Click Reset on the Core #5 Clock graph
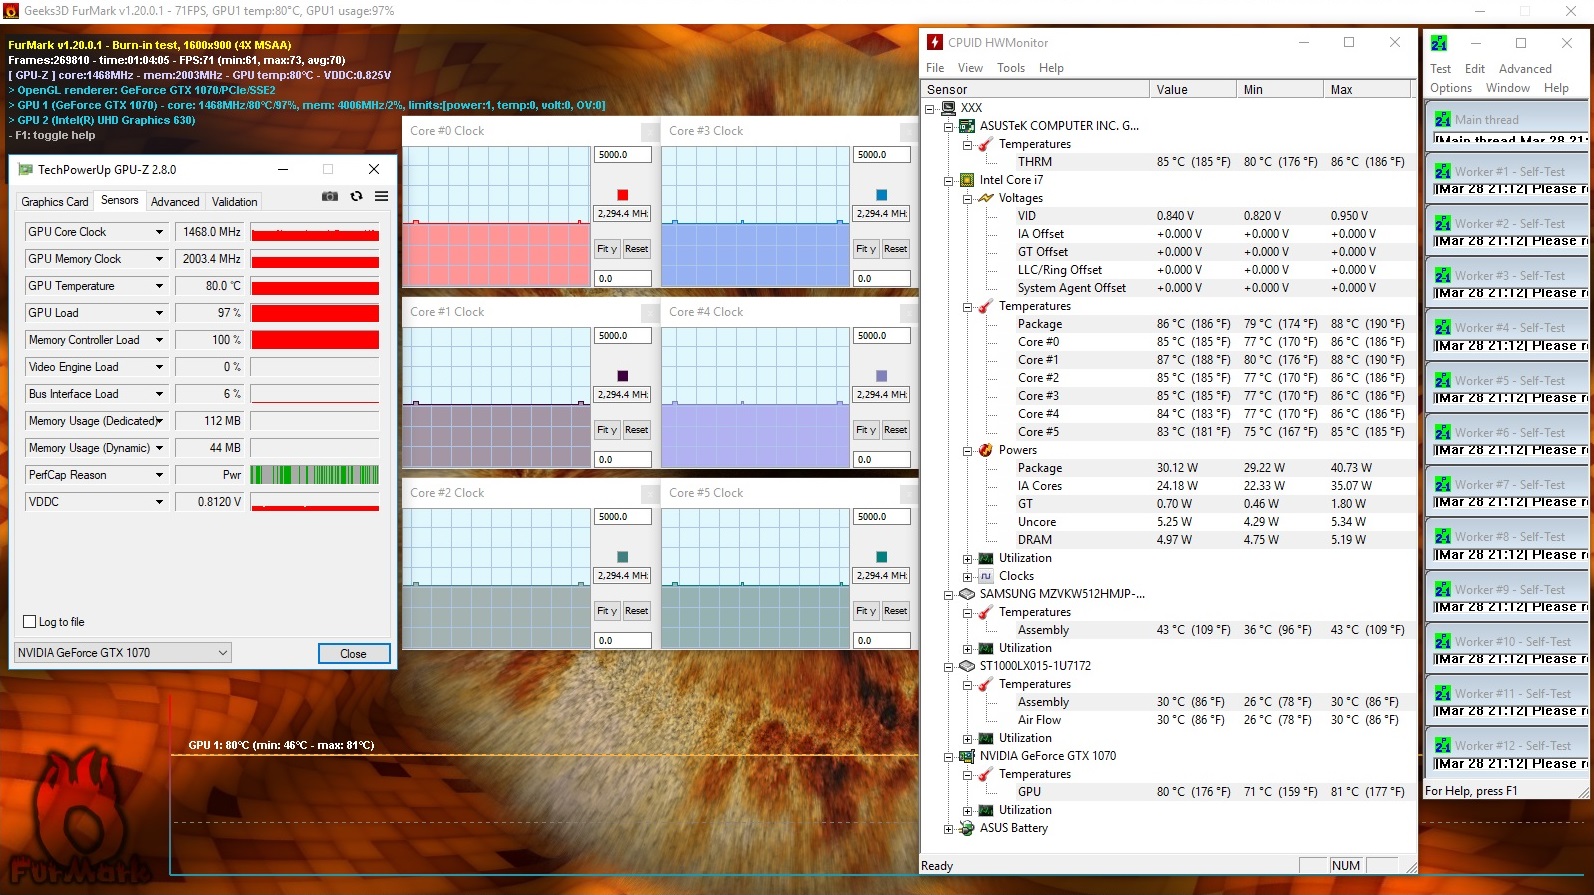This screenshot has height=895, width=1594. [x=895, y=611]
